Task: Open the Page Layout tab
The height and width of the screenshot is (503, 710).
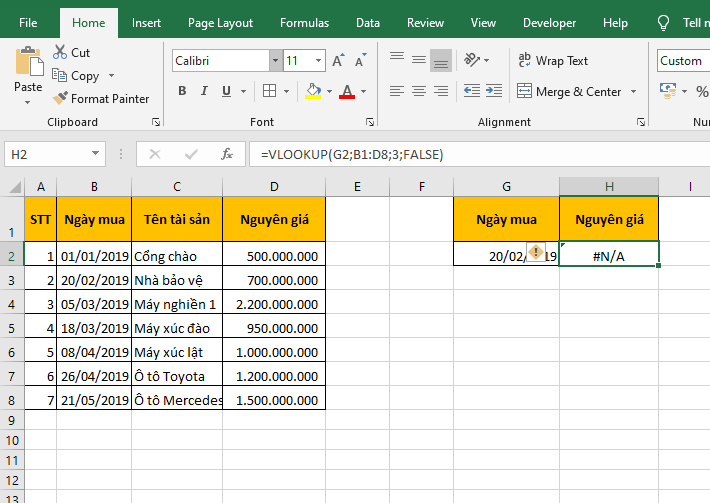Action: coord(220,23)
